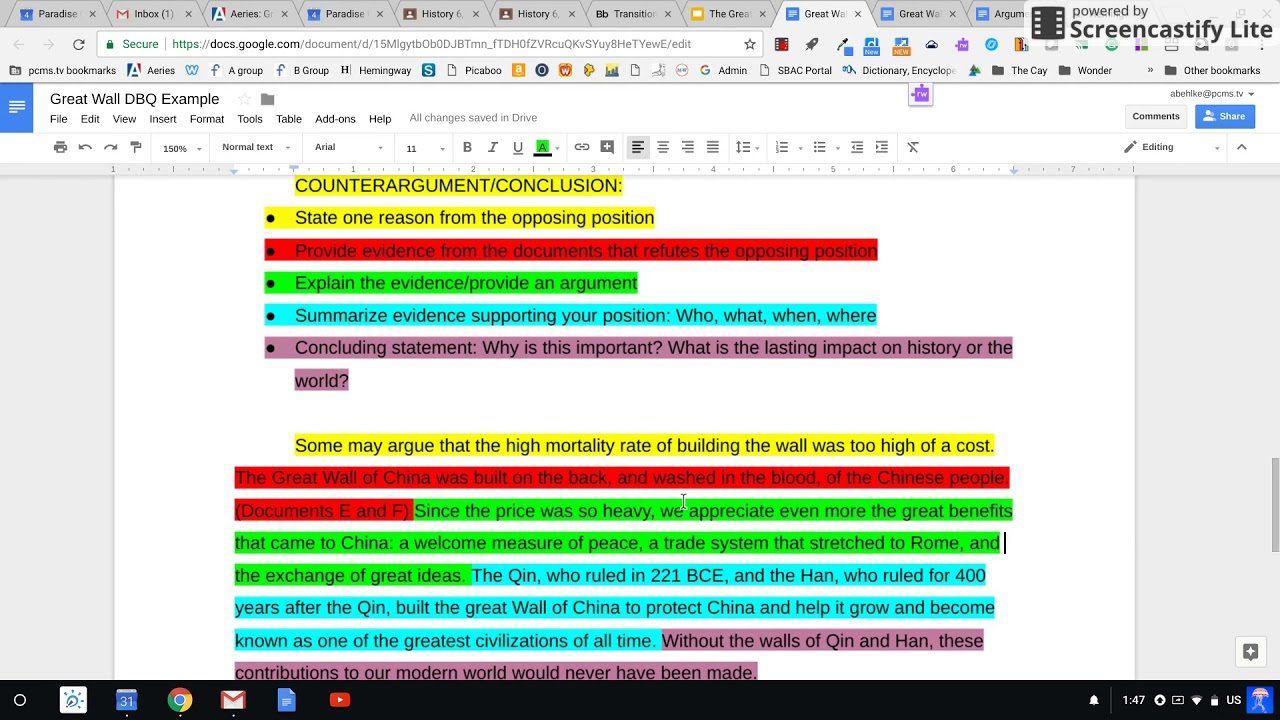This screenshot has width=1280, height=720.
Task: Move document using the folder icon
Action: pos(268,99)
